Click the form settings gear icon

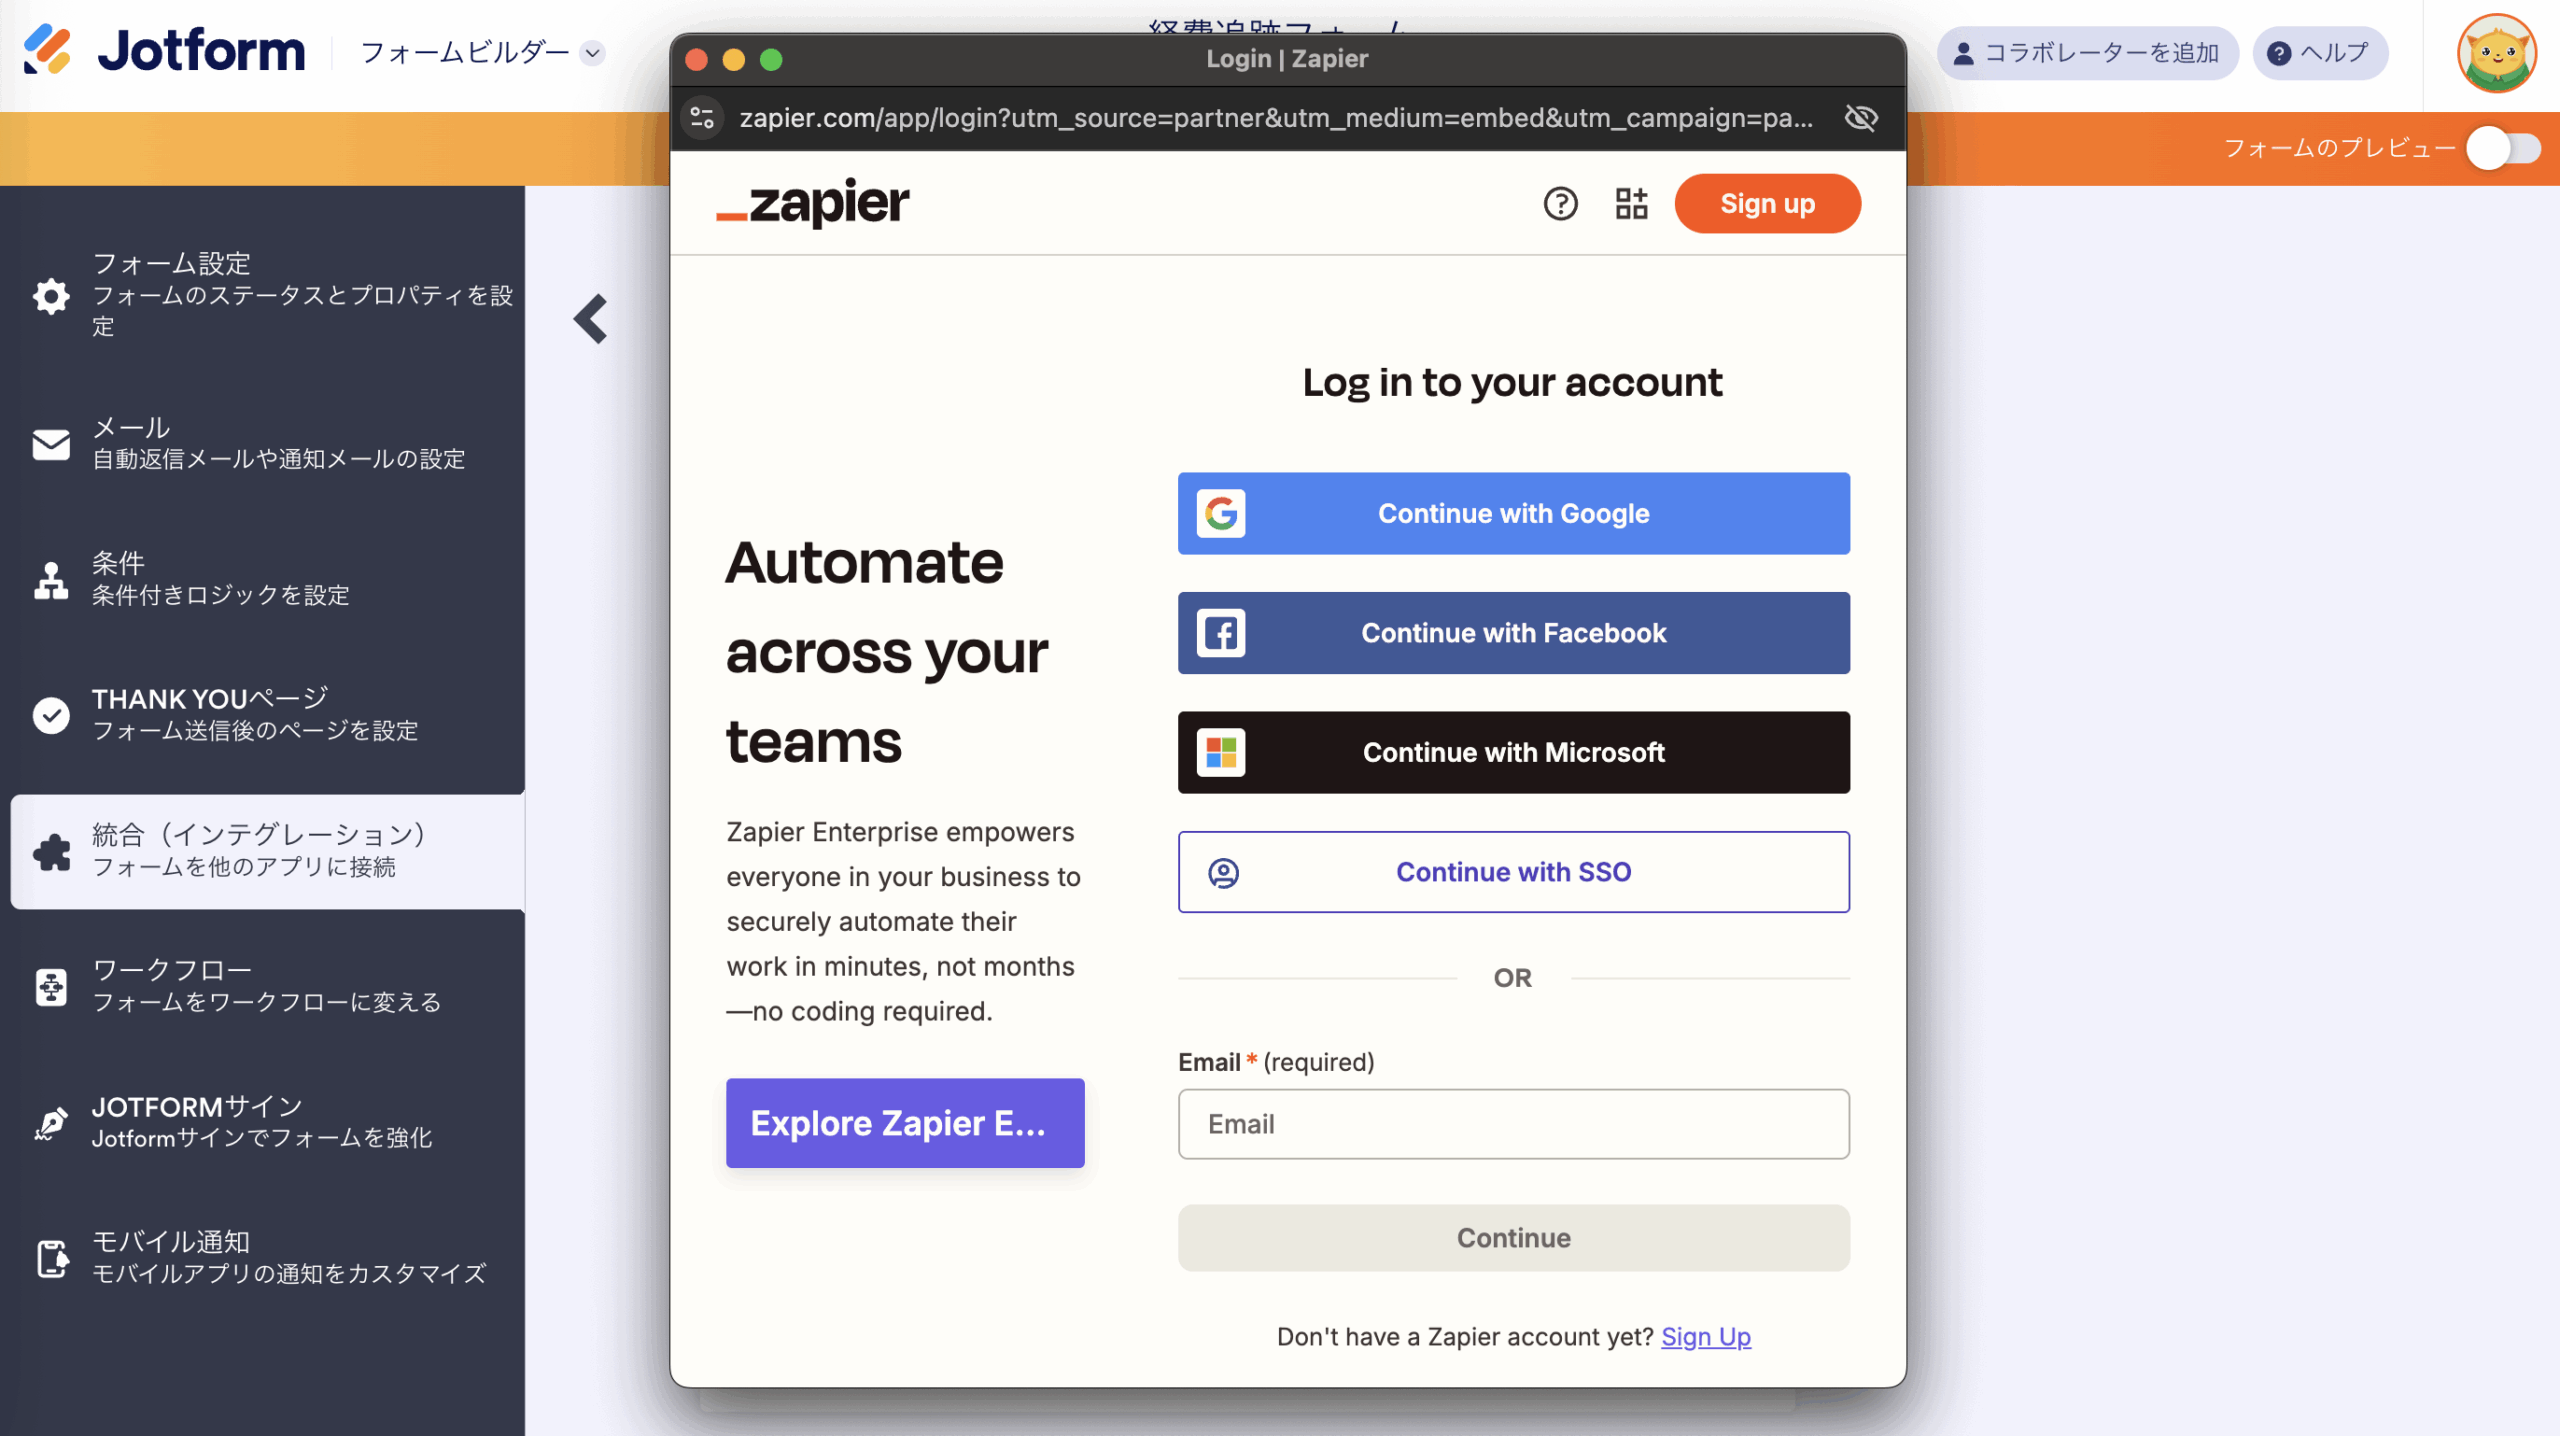pyautogui.click(x=51, y=295)
